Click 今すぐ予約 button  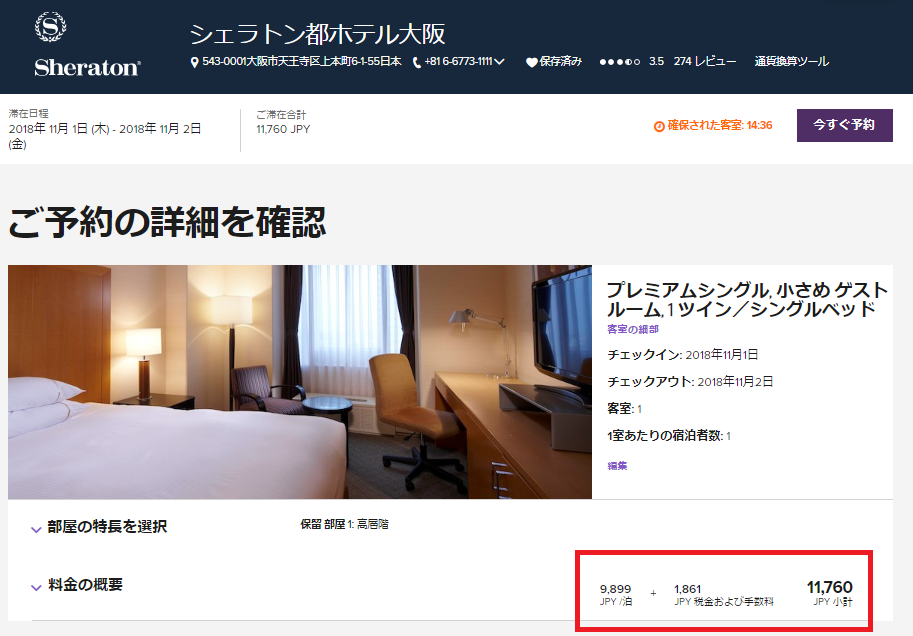pos(844,125)
